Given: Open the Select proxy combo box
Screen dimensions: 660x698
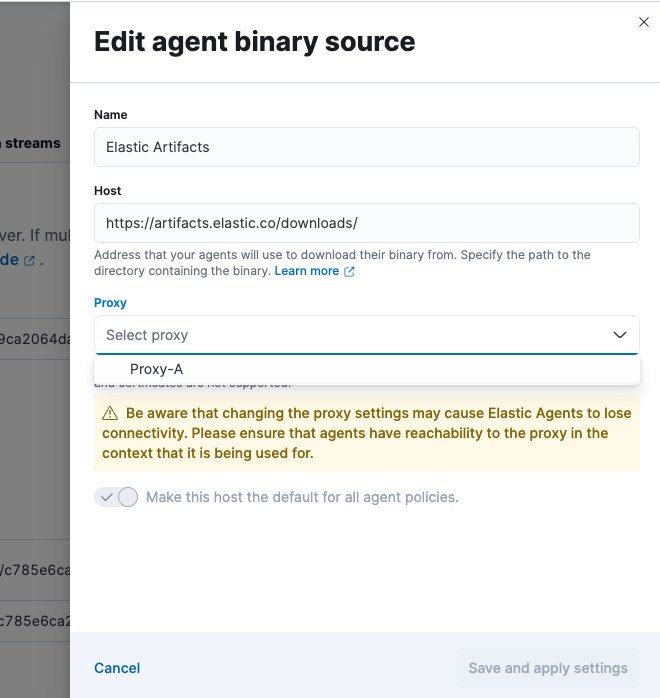Looking at the screenshot, I should (x=350, y=335).
